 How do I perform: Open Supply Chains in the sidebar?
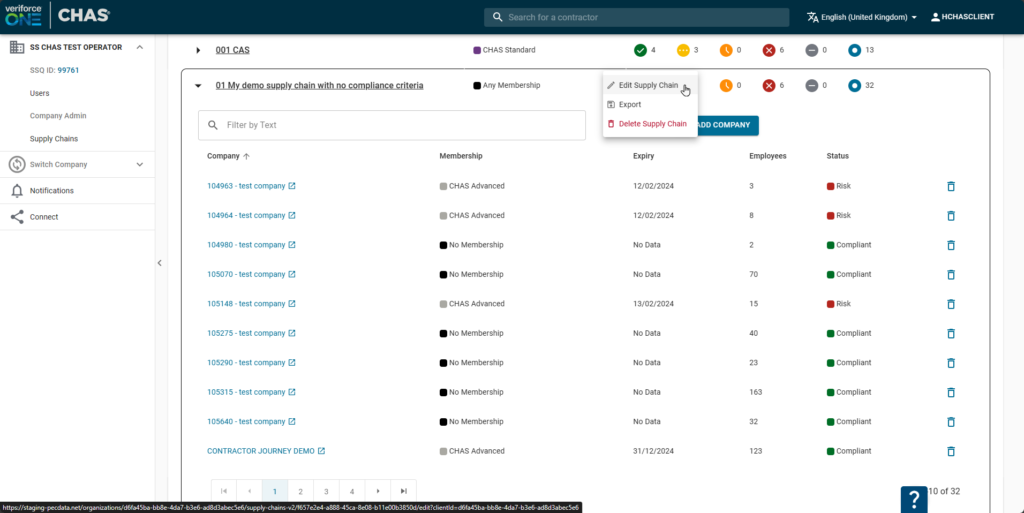pos(54,139)
